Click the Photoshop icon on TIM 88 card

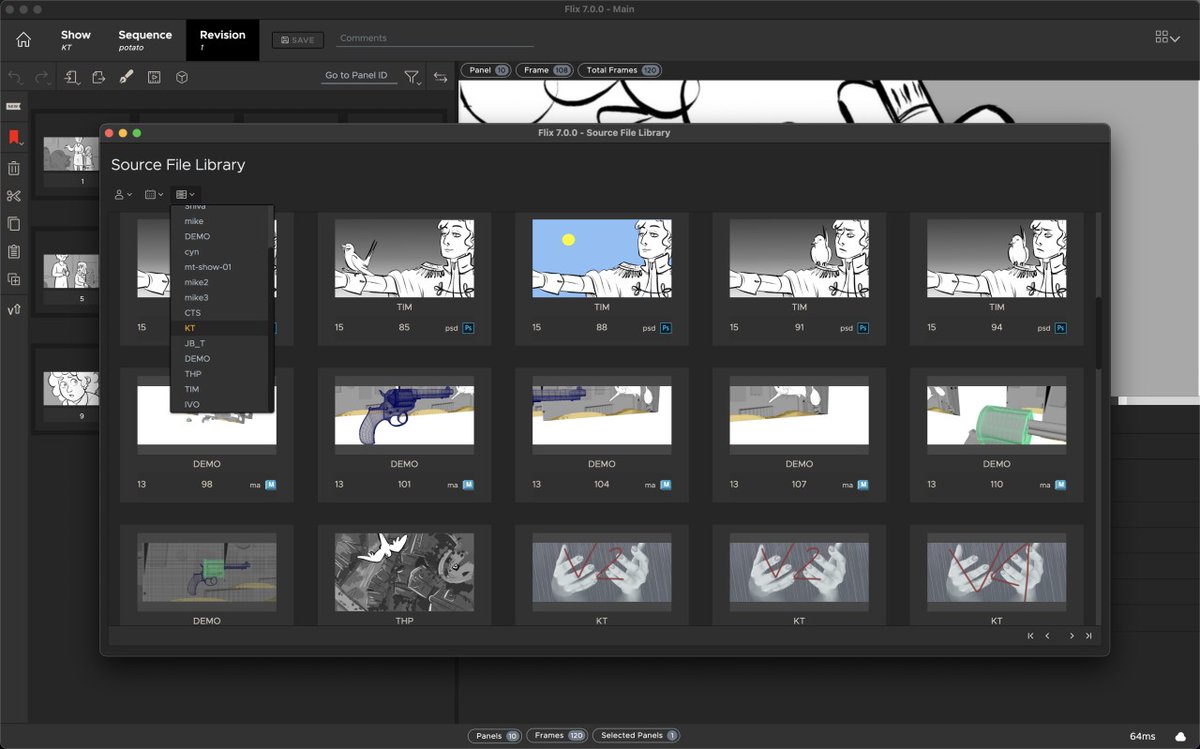(666, 327)
